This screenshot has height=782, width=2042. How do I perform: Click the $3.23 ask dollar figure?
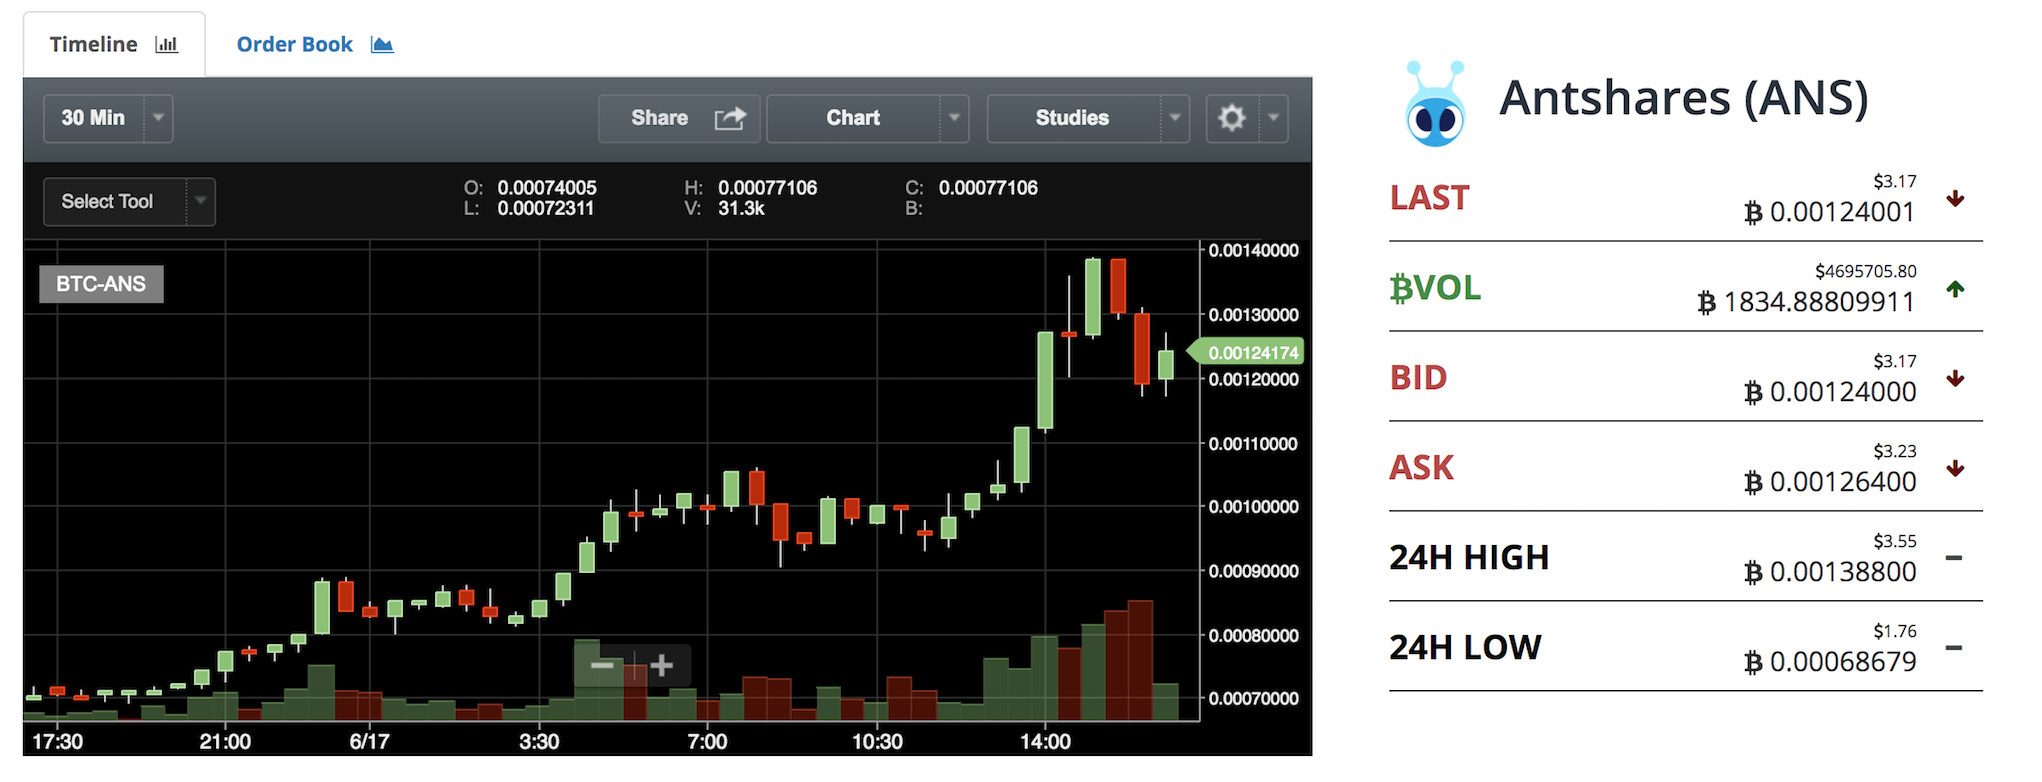point(1895,451)
